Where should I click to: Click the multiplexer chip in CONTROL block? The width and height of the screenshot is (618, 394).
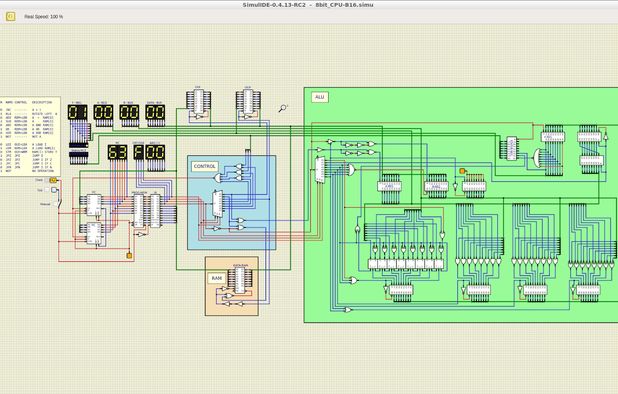click(218, 204)
